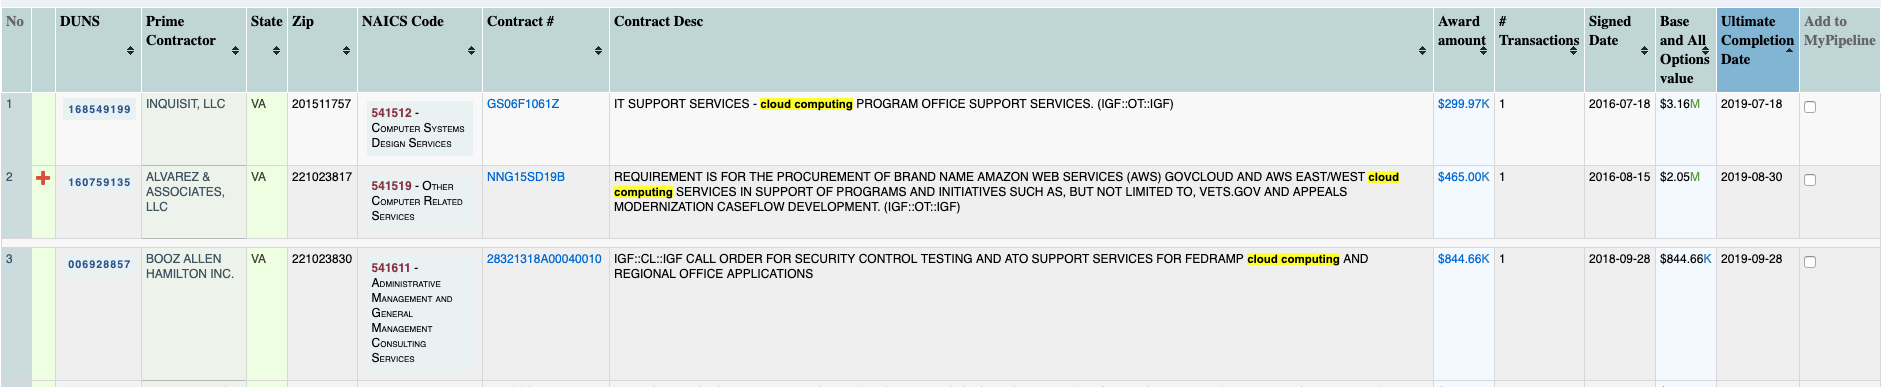
Task: Sort by Ultimate Completion Date header
Action: pyautogui.click(x=1757, y=40)
